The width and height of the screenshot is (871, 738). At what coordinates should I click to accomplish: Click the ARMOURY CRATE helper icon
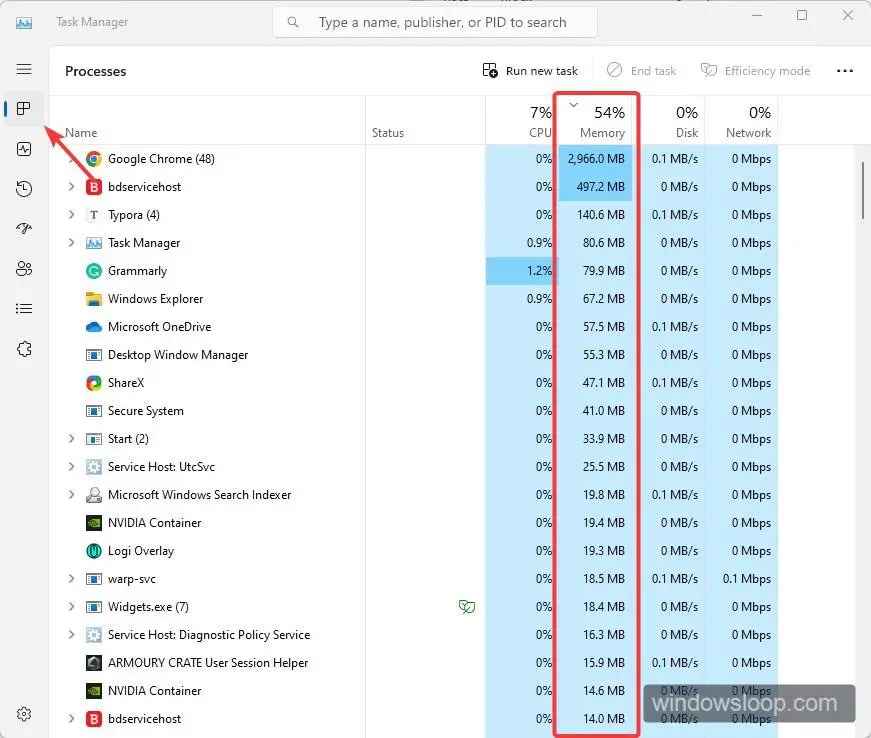coord(94,662)
